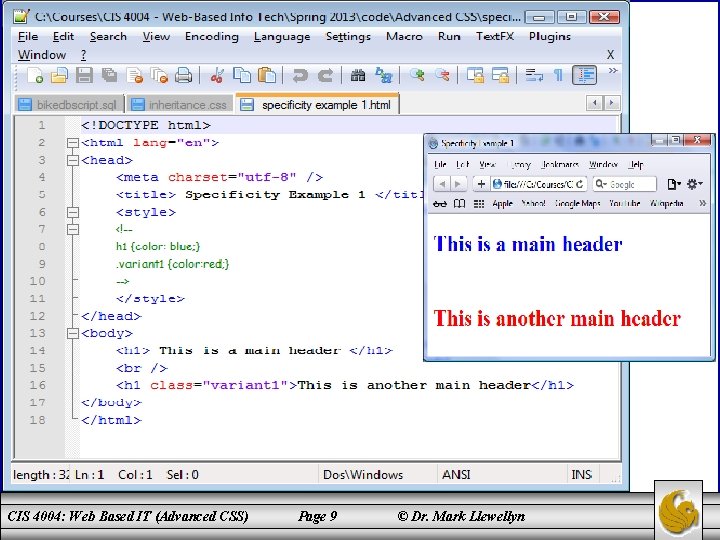Click the tab bar scroll left arrow
Image resolution: width=720 pixels, height=540 pixels.
coord(595,103)
